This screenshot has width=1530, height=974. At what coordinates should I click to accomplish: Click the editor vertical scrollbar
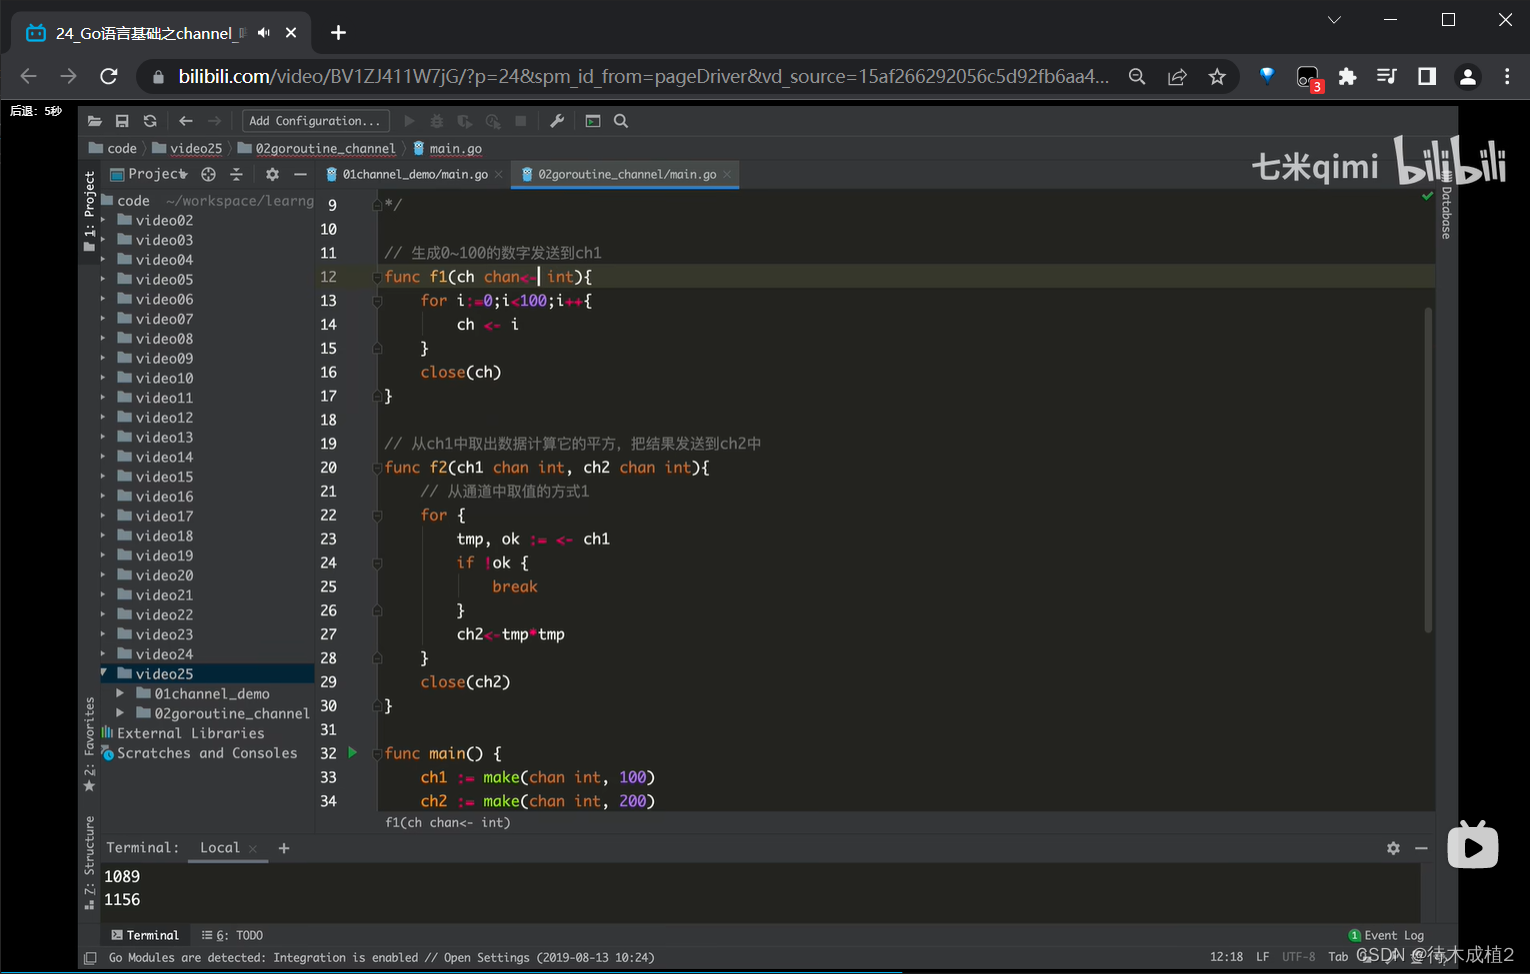(x=1428, y=470)
